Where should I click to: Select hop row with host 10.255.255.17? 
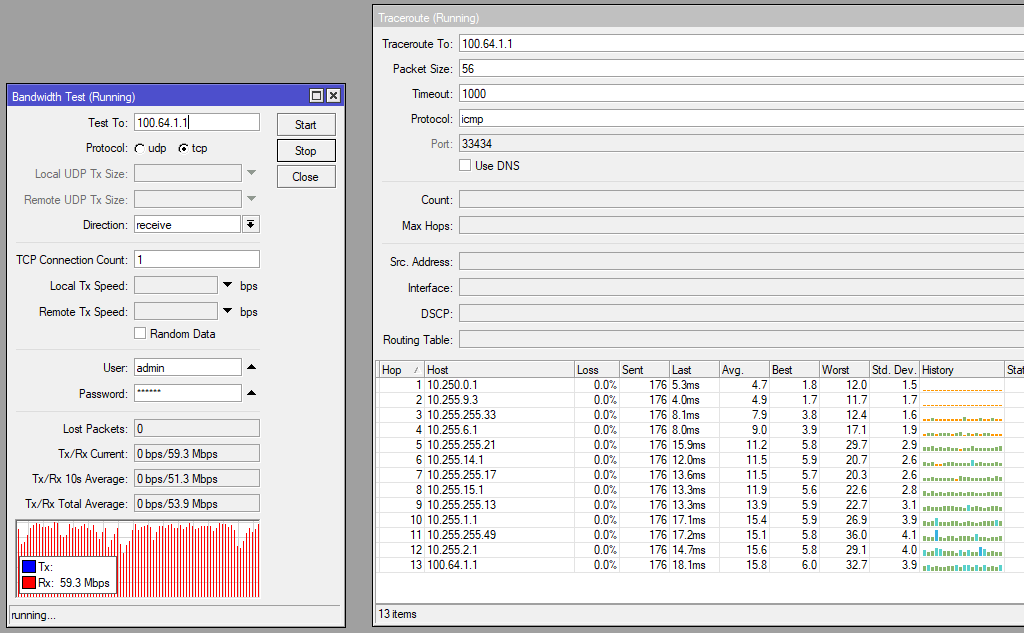(x=700, y=475)
